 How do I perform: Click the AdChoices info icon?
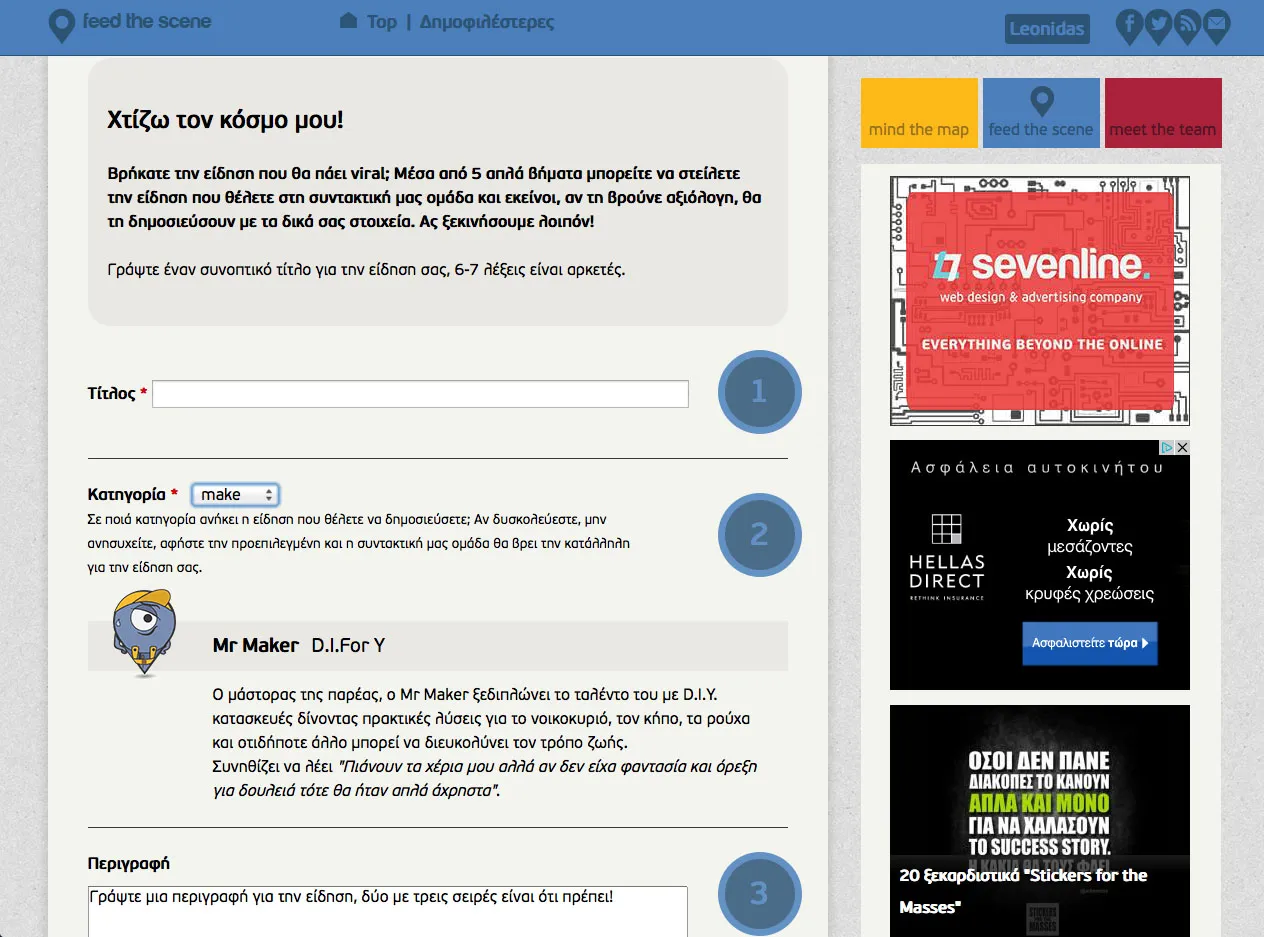(x=1167, y=448)
